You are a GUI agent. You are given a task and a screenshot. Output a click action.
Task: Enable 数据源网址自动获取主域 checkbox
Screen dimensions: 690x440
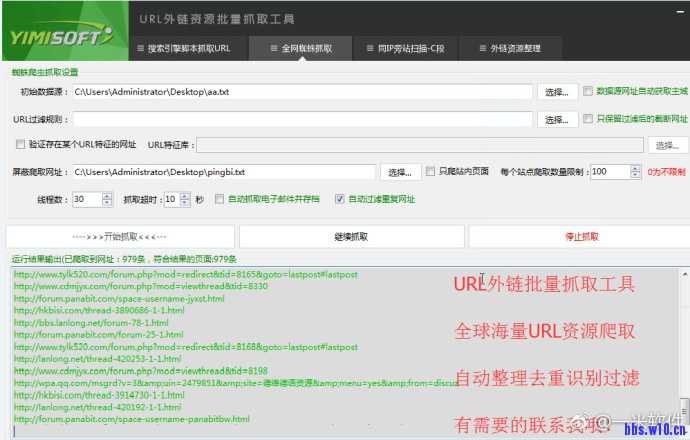tap(588, 91)
